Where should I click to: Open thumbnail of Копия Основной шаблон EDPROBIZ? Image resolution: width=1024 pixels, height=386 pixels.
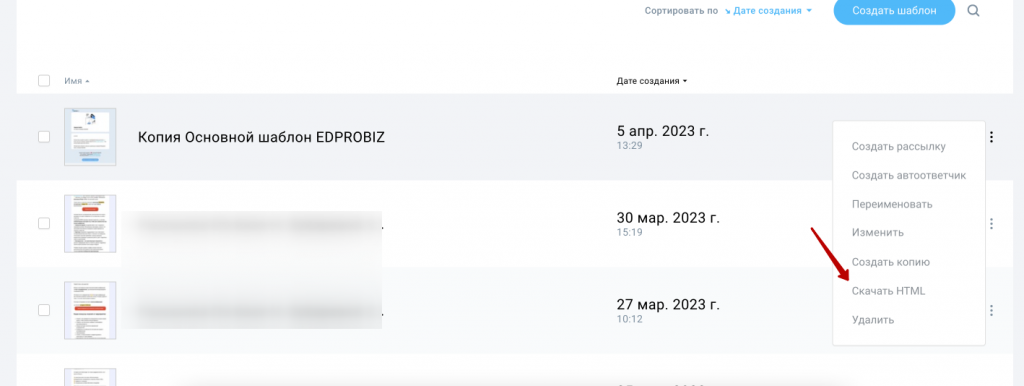point(90,137)
